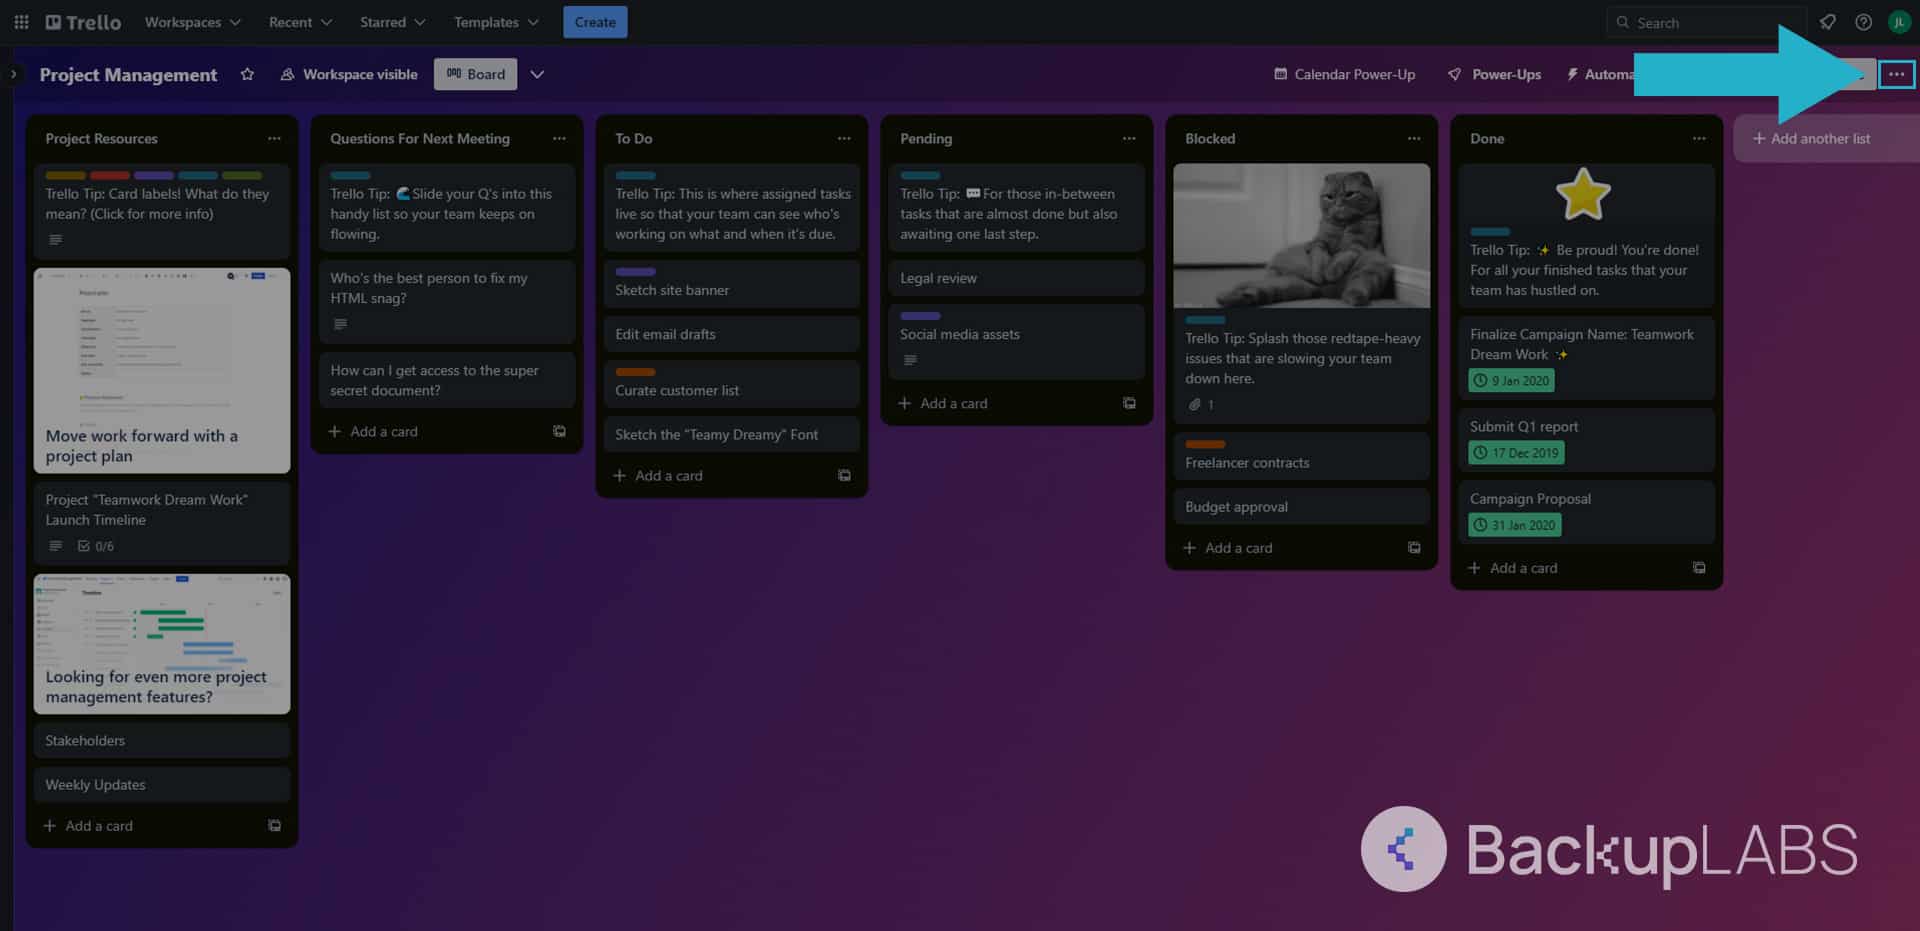This screenshot has width=1920, height=931.
Task: Open Power-Ups menu
Action: [x=1494, y=74]
